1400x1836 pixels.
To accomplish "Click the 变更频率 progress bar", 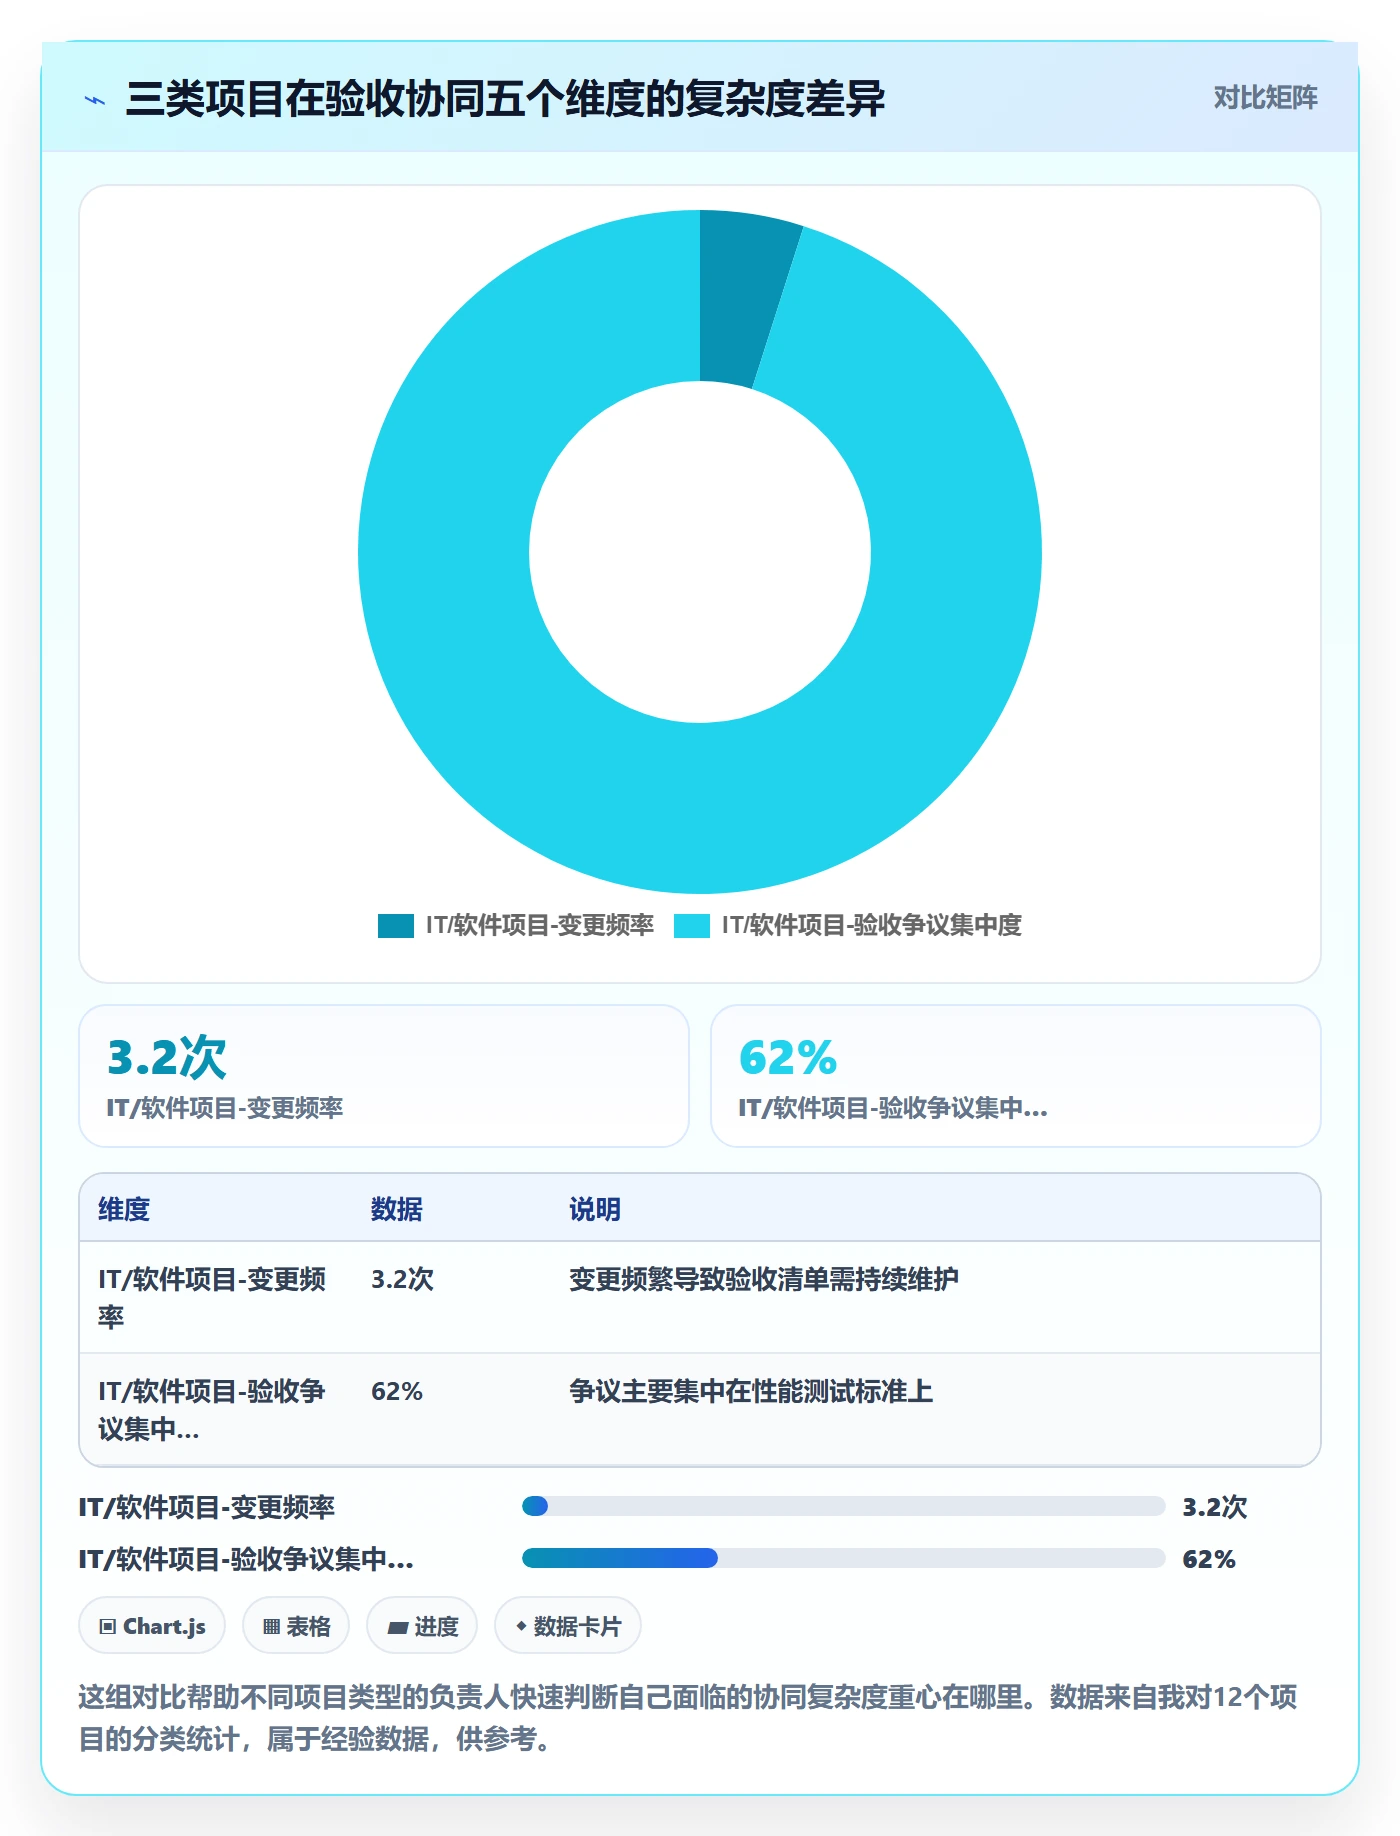I will pyautogui.click(x=844, y=1506).
